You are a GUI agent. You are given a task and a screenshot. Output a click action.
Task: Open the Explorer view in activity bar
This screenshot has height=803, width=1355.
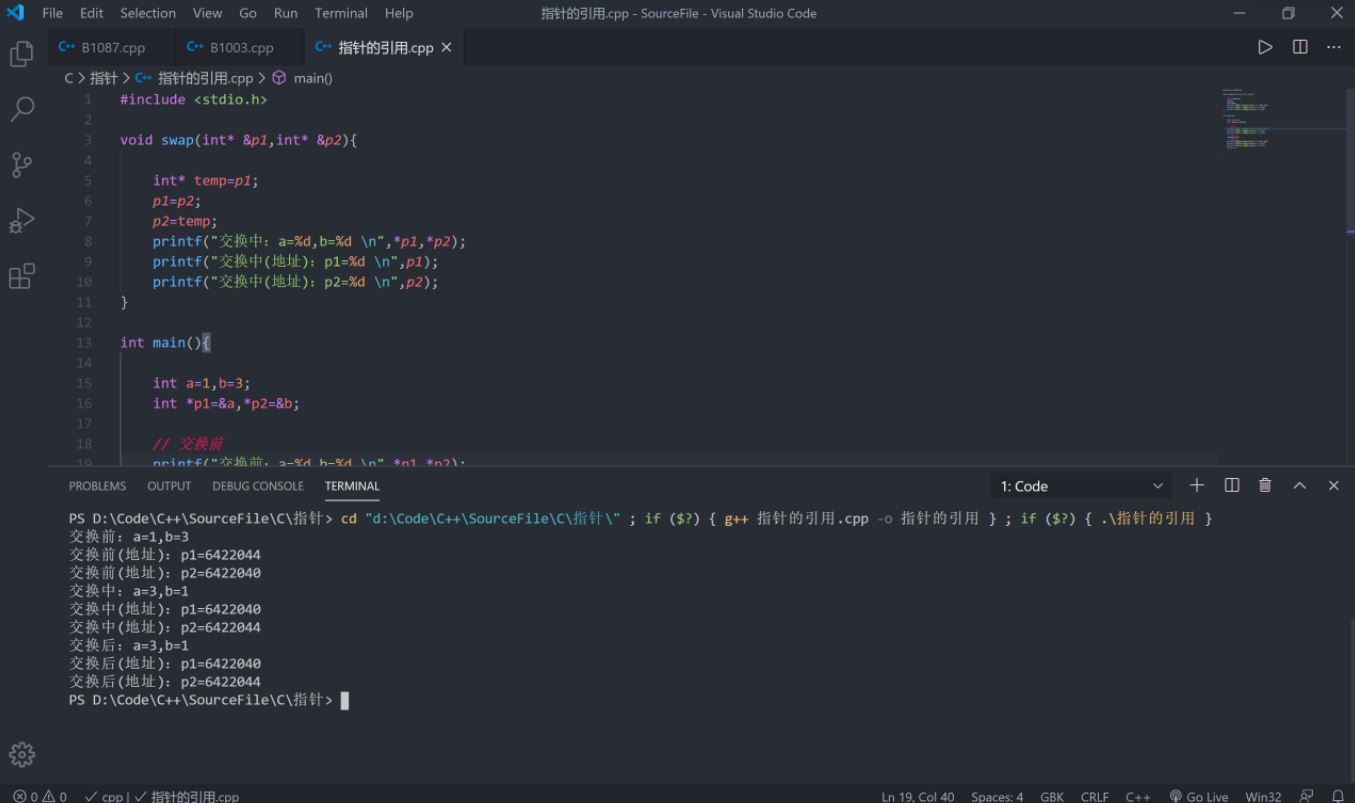22,53
